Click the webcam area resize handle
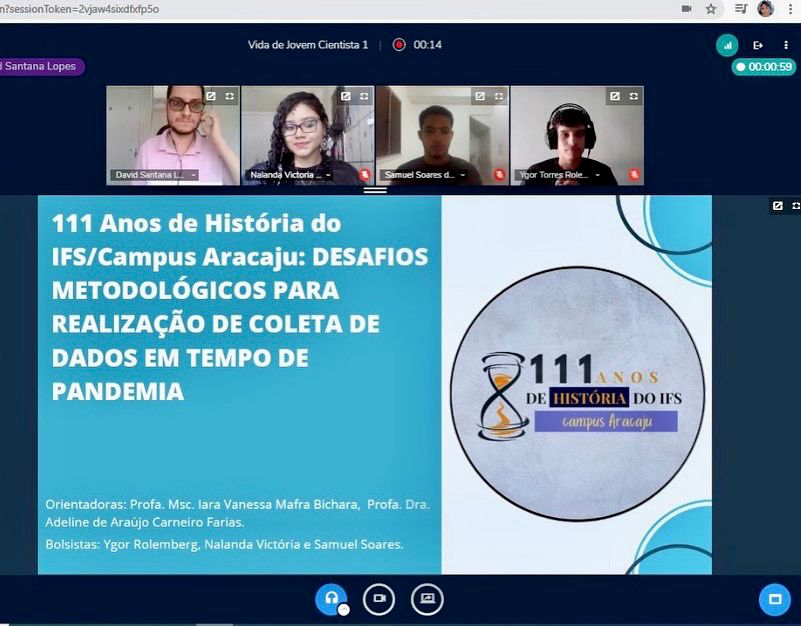801x626 pixels. coord(375,189)
